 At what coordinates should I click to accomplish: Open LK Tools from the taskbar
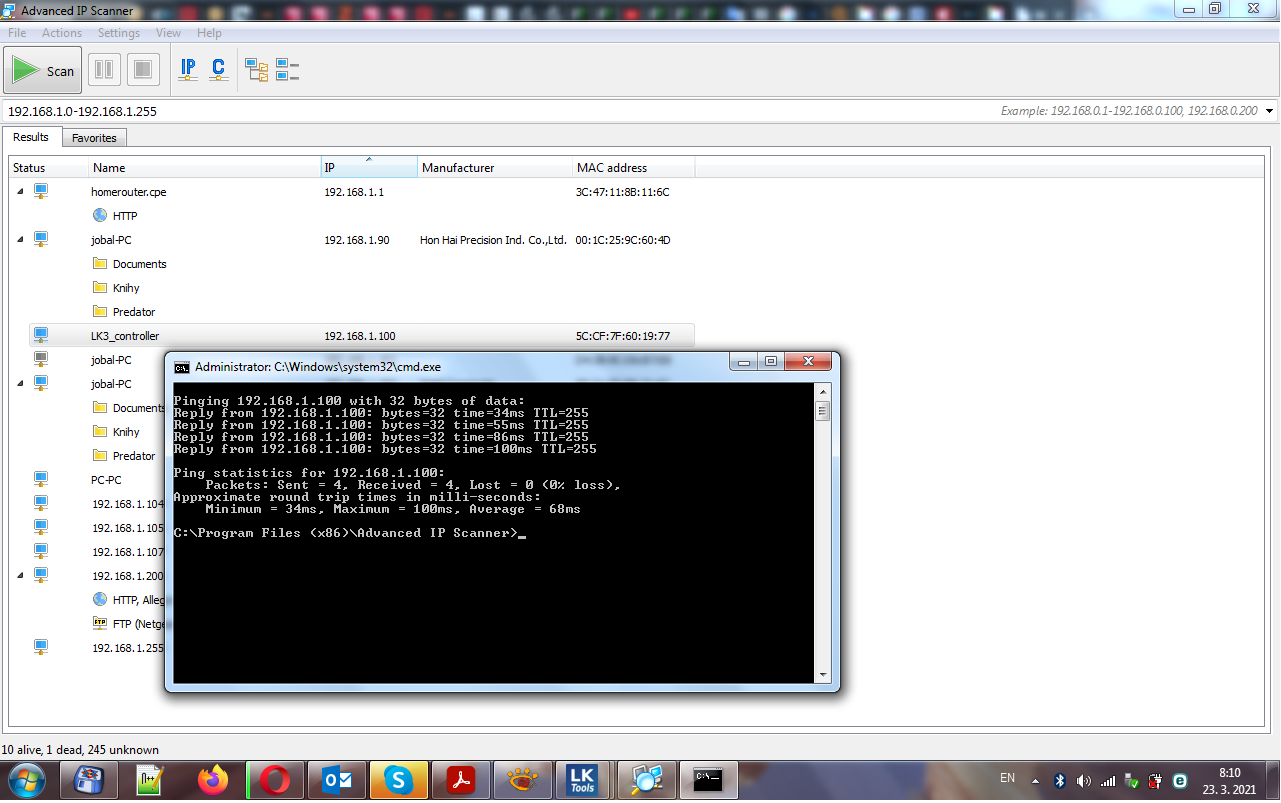582,779
